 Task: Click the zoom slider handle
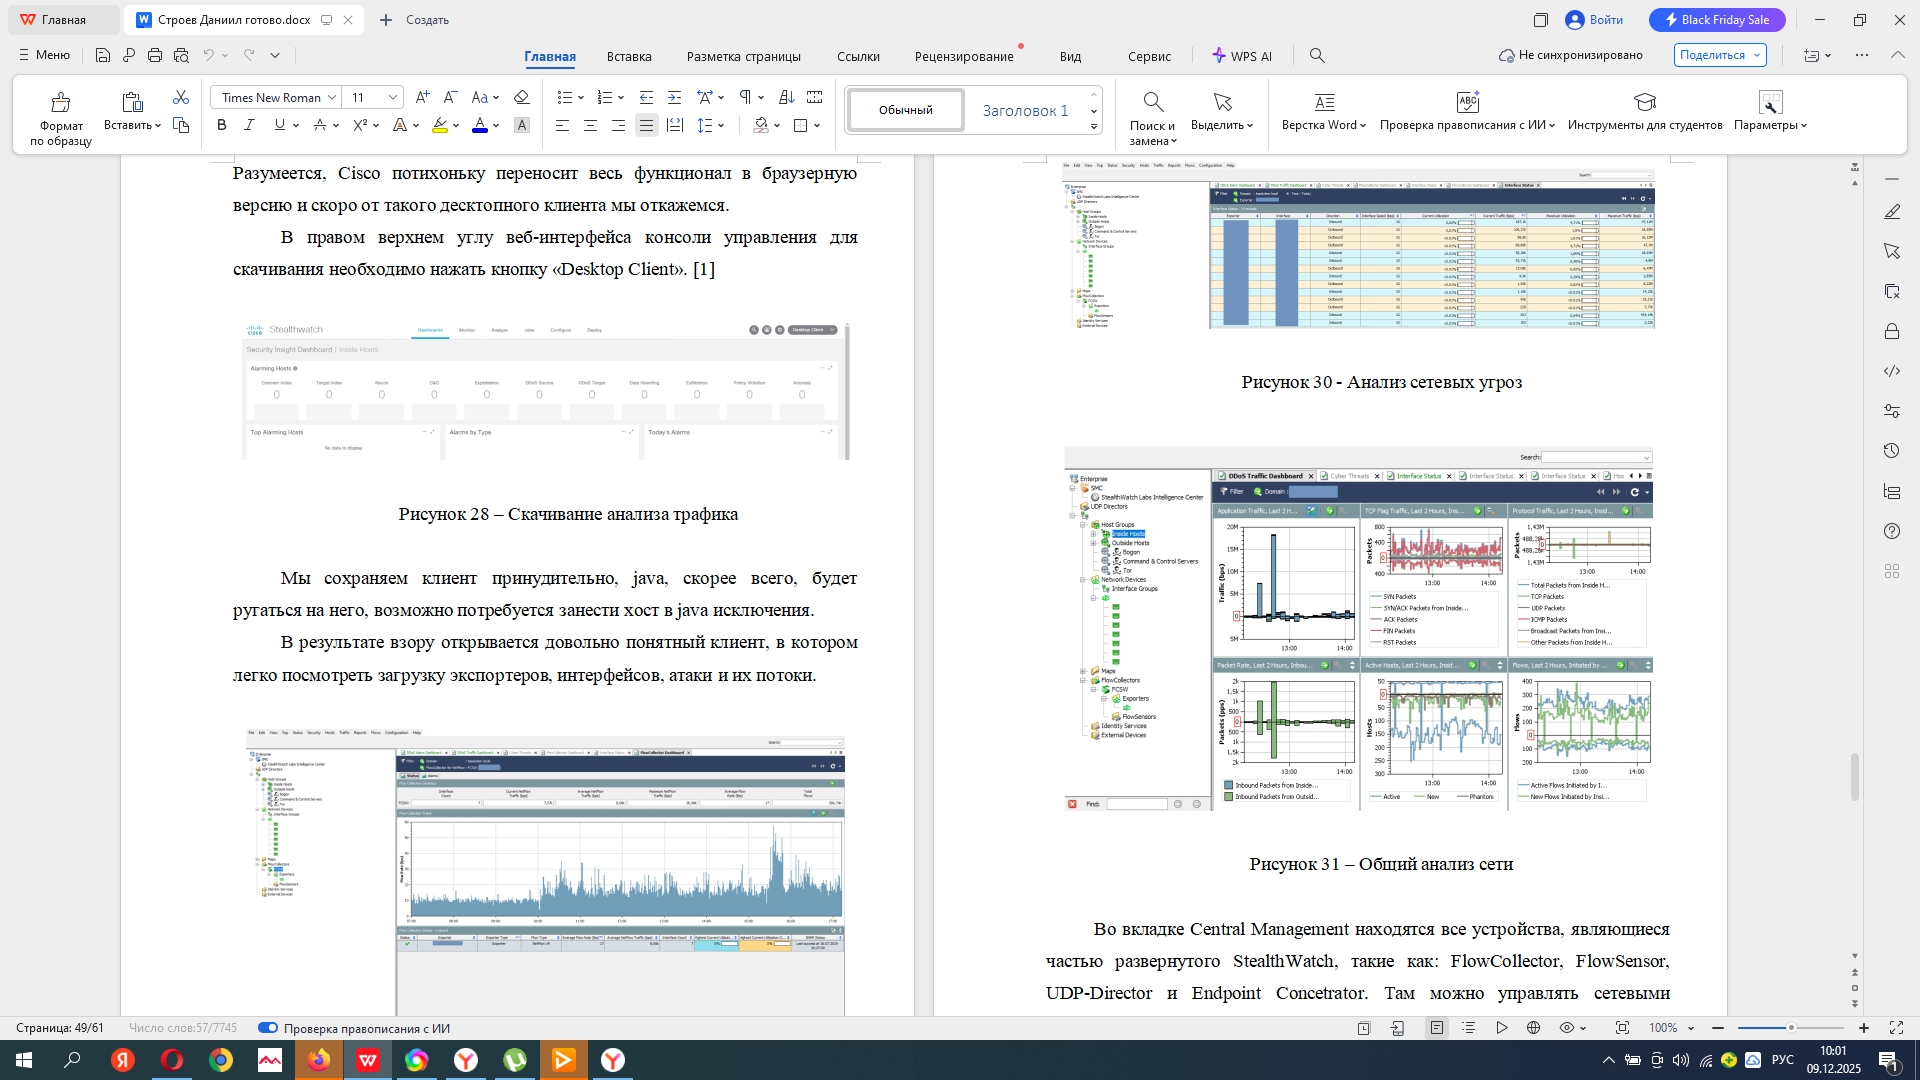1791,1028
